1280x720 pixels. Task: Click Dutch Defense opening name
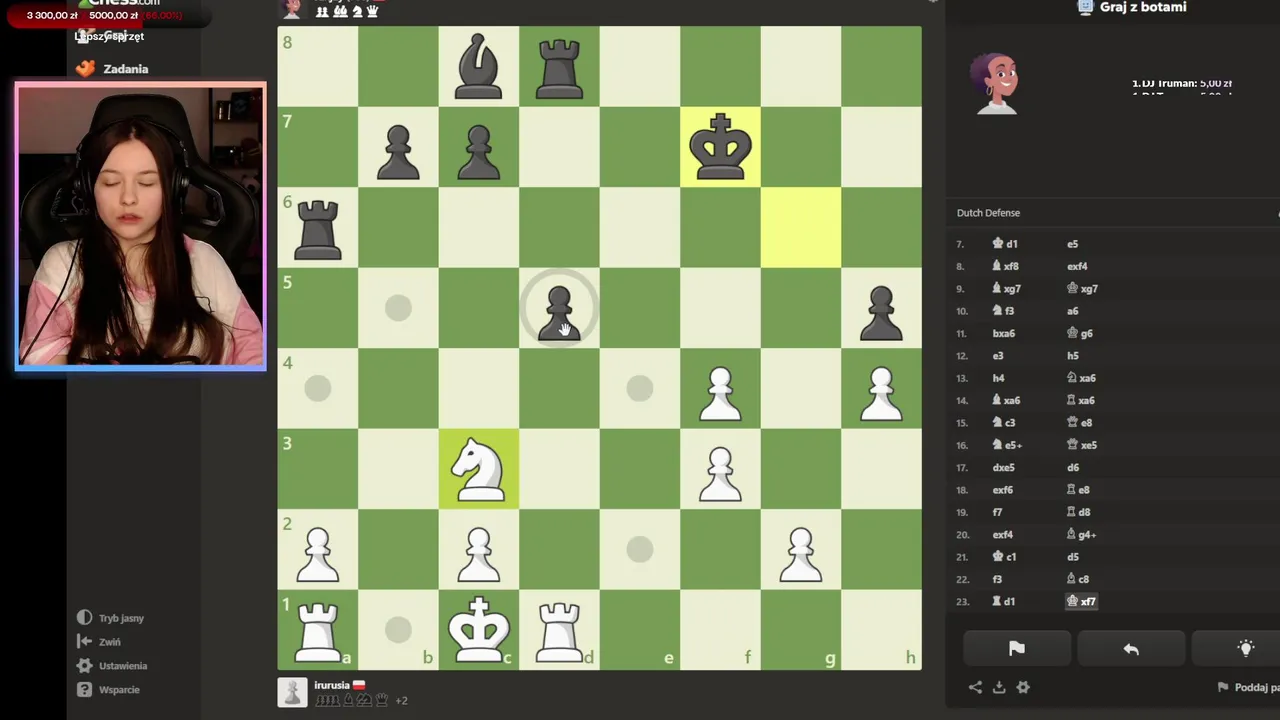pyautogui.click(x=988, y=213)
